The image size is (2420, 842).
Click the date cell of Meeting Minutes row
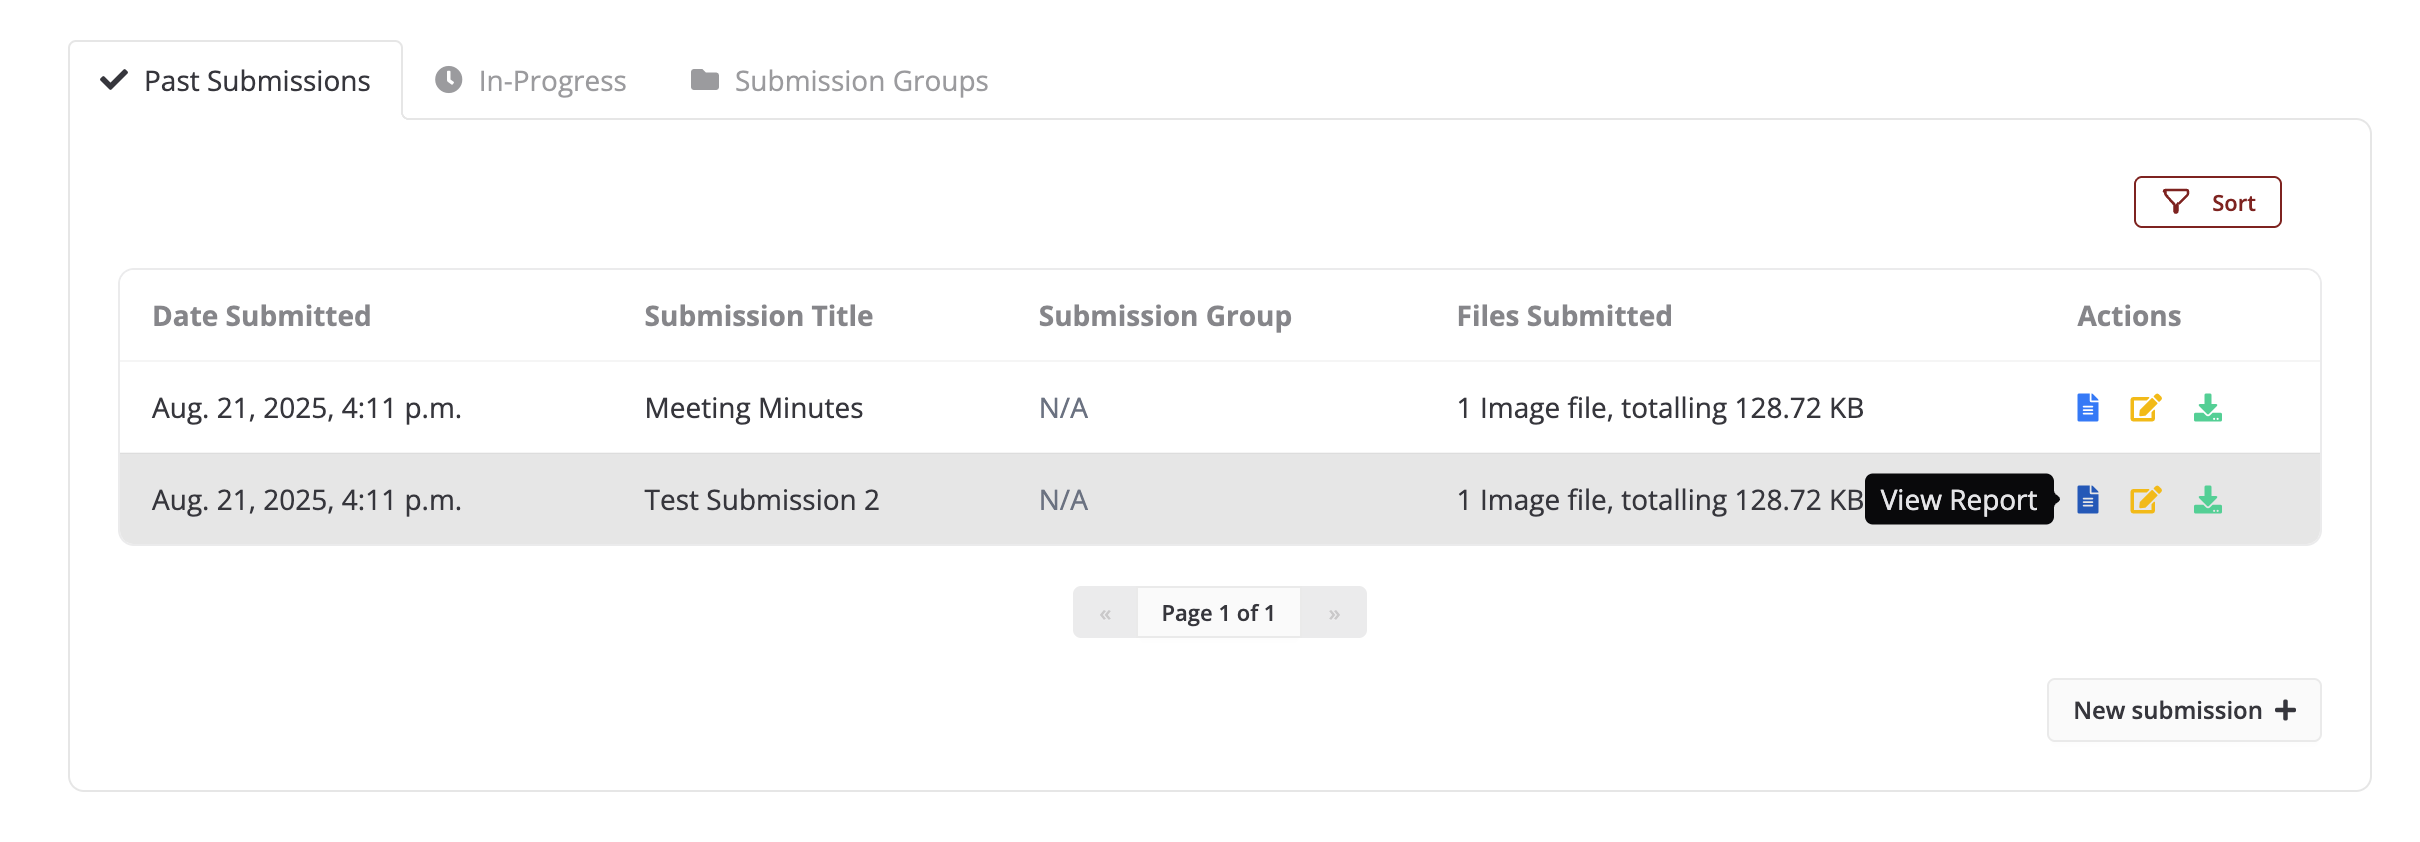pos(307,408)
